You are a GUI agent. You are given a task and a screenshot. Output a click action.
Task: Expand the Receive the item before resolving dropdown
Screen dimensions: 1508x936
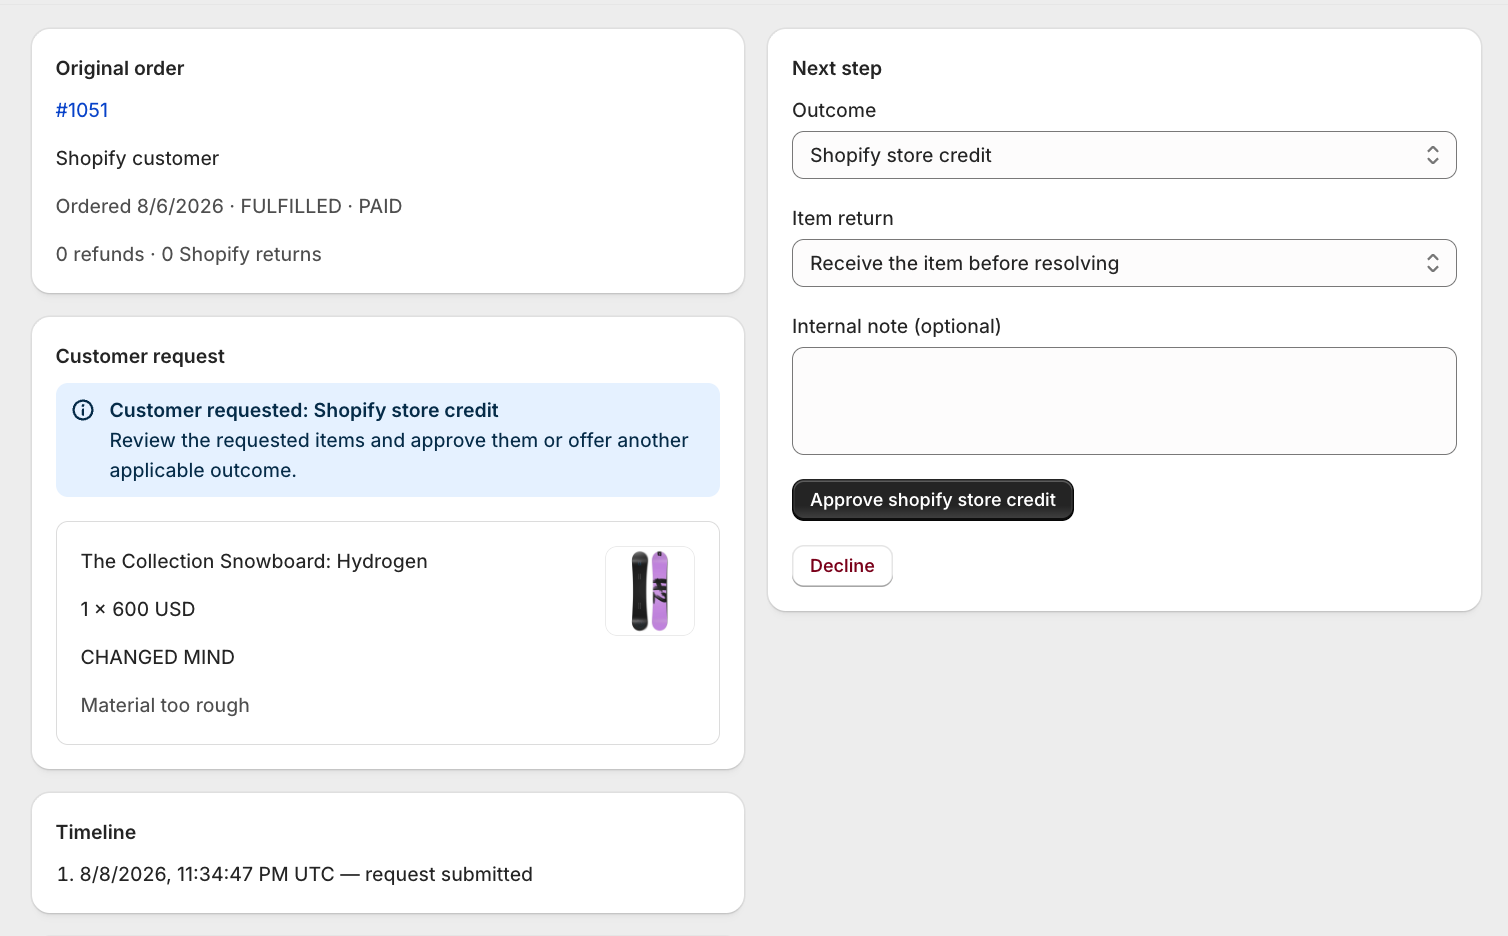coord(1124,263)
